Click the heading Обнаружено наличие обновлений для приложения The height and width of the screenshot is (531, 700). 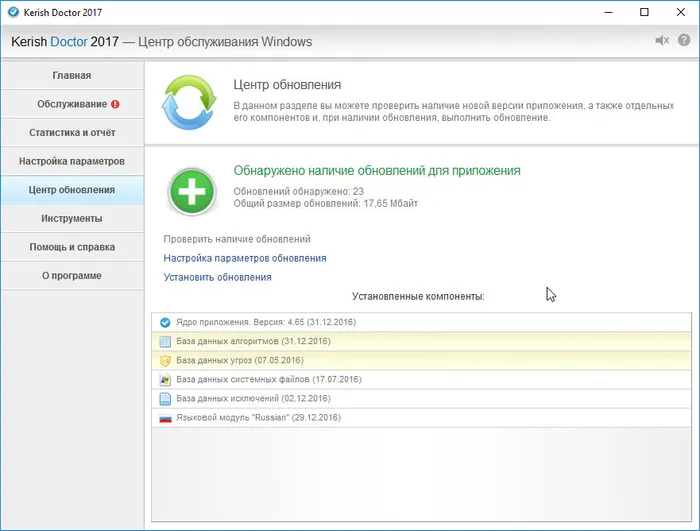tap(377, 171)
